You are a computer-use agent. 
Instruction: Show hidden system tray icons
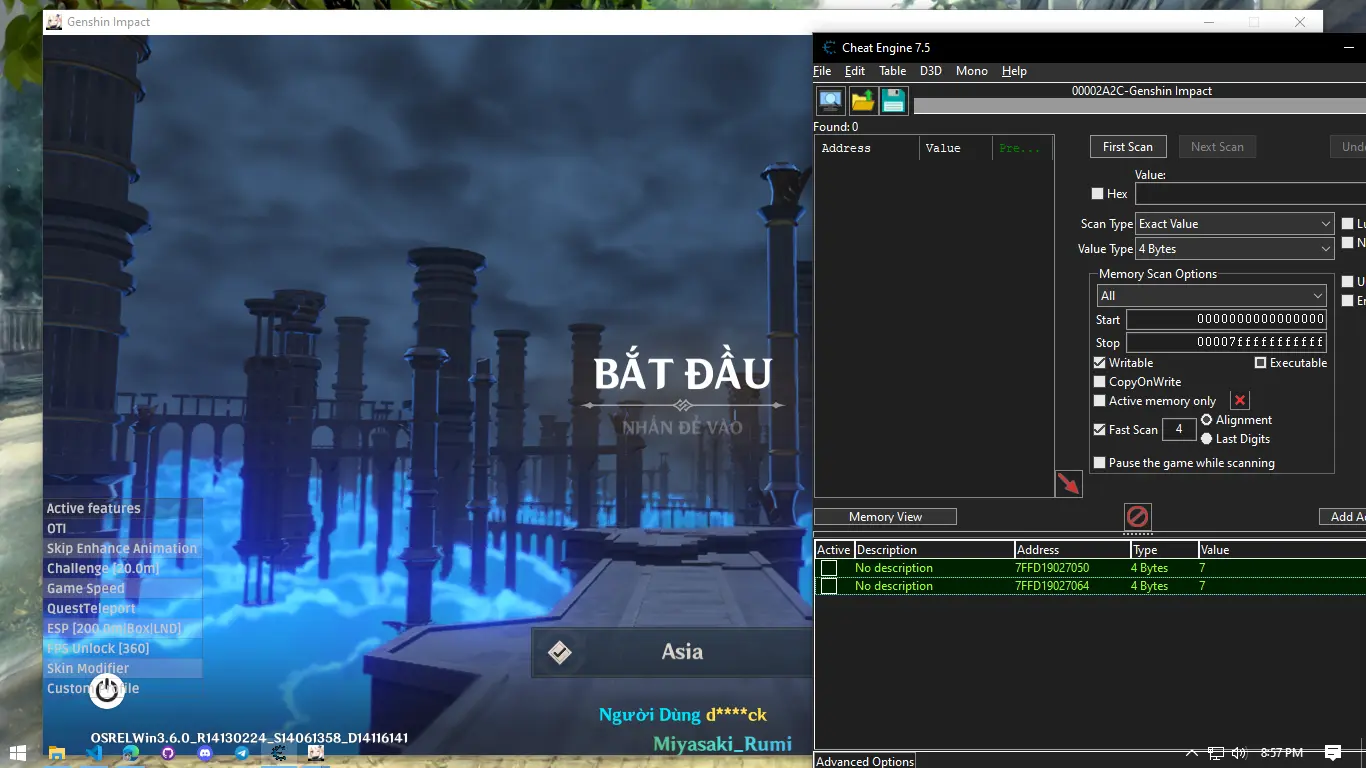click(1192, 753)
